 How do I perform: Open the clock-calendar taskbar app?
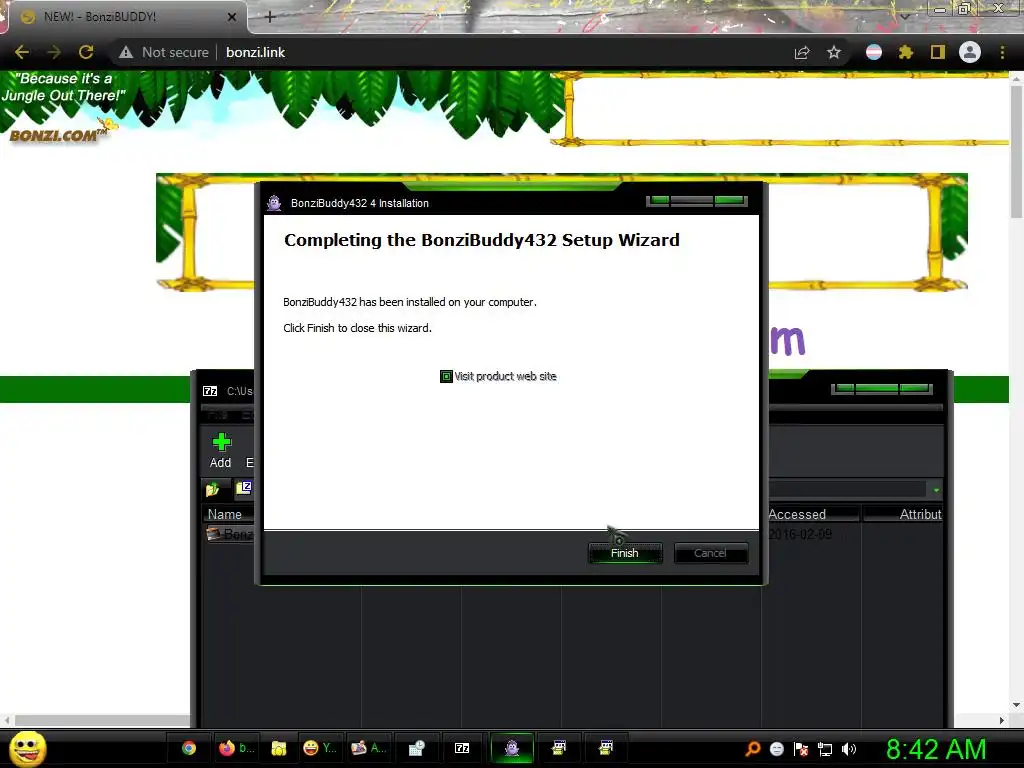[417, 748]
